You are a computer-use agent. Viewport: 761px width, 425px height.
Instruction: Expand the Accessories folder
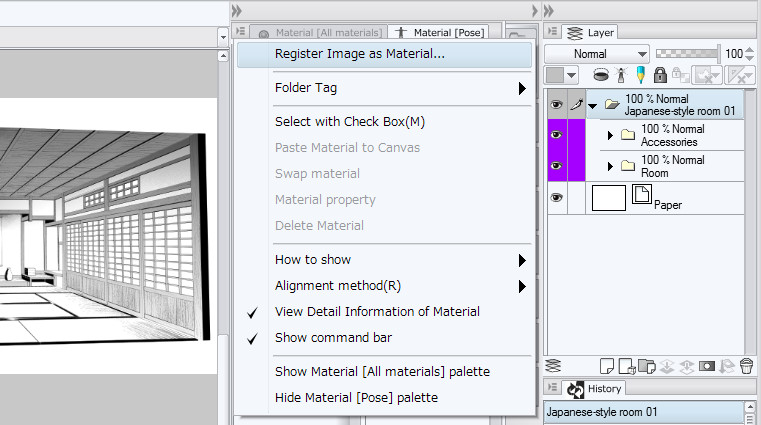click(611, 135)
